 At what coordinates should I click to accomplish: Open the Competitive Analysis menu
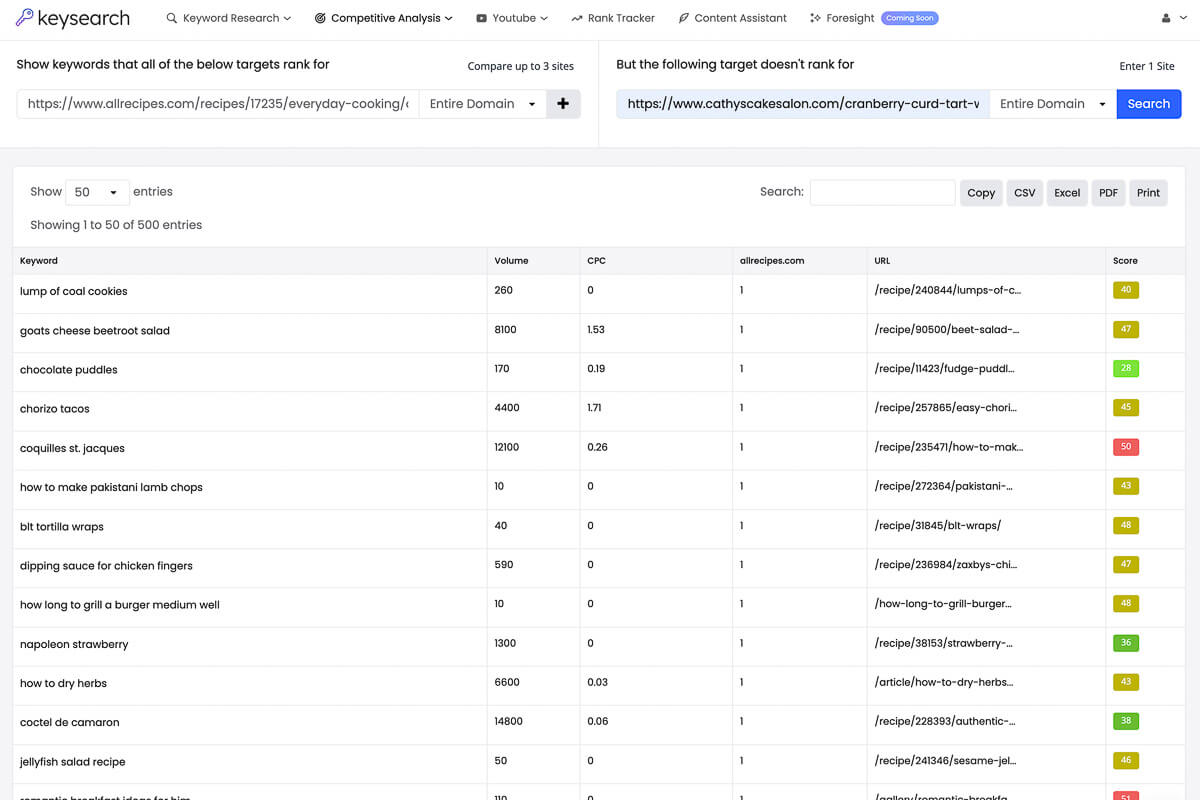tap(383, 18)
